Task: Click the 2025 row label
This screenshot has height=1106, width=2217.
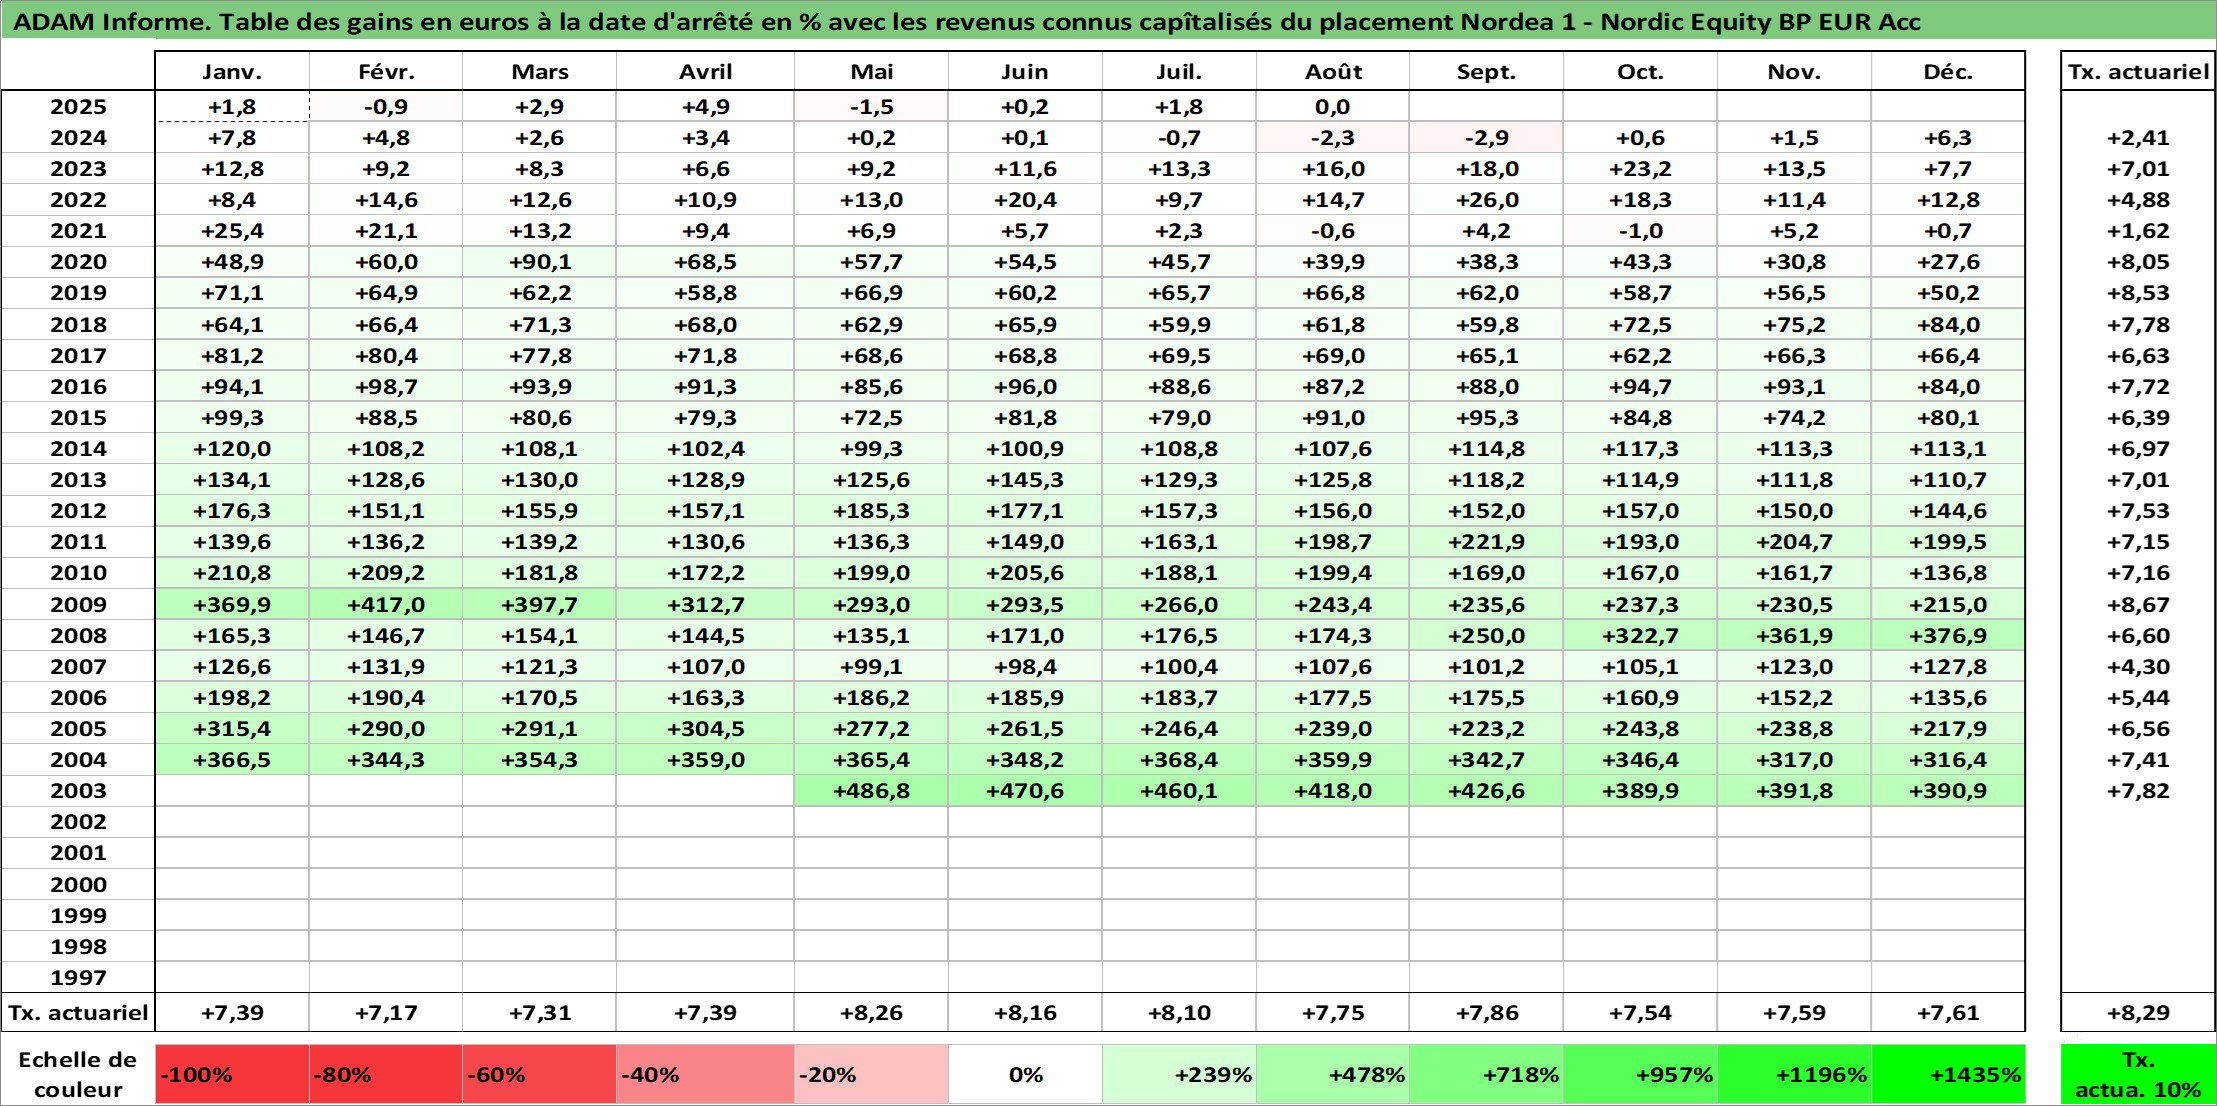Action: click(78, 107)
